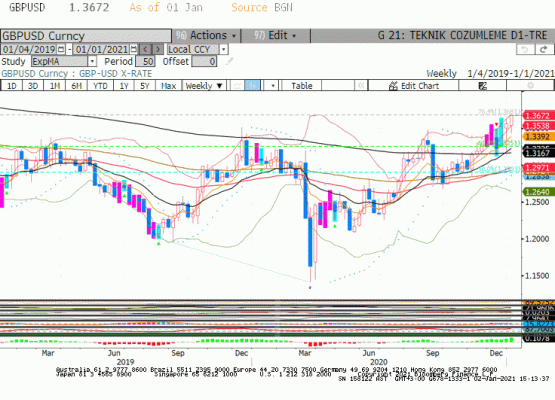Select the 1Y range tab
This screenshot has height=400, width=555.
point(124,86)
